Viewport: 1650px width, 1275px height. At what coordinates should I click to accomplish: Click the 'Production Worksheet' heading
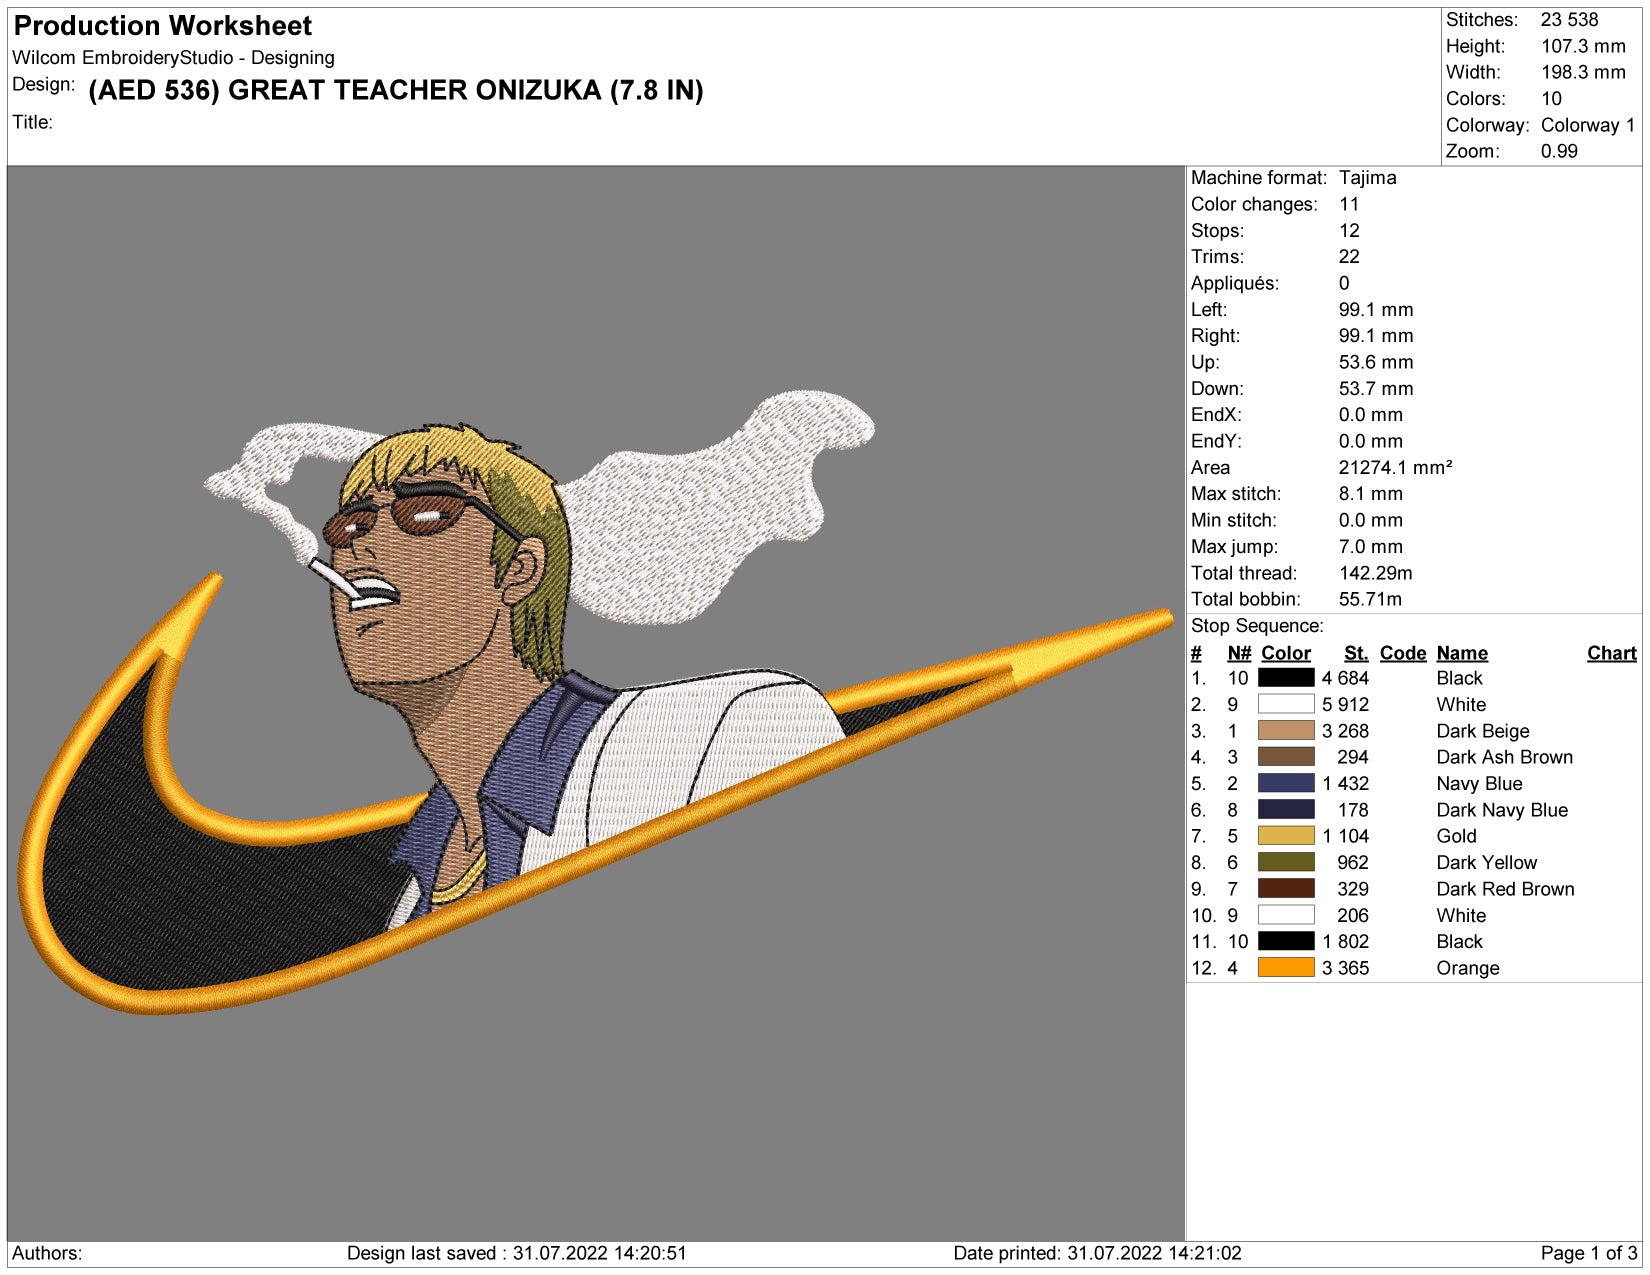click(x=163, y=26)
